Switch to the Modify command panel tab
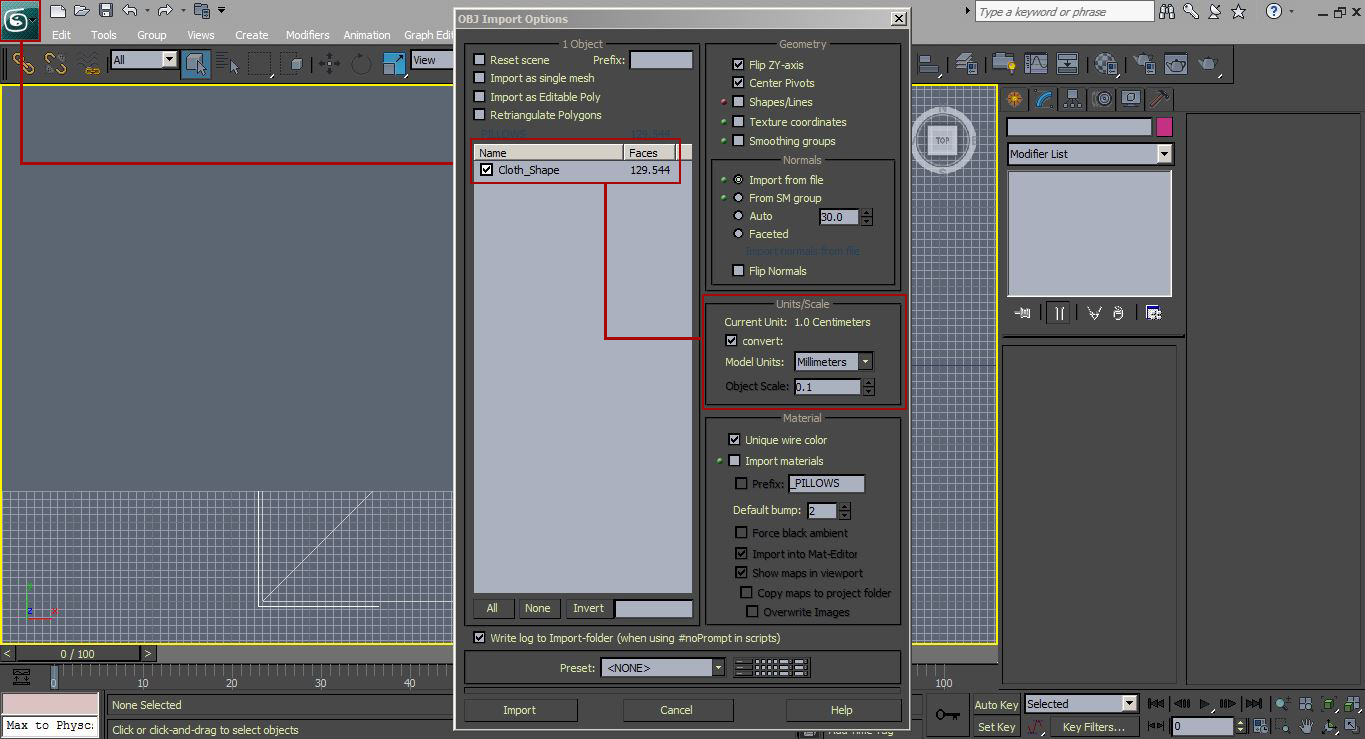1365x739 pixels. [x=1044, y=98]
